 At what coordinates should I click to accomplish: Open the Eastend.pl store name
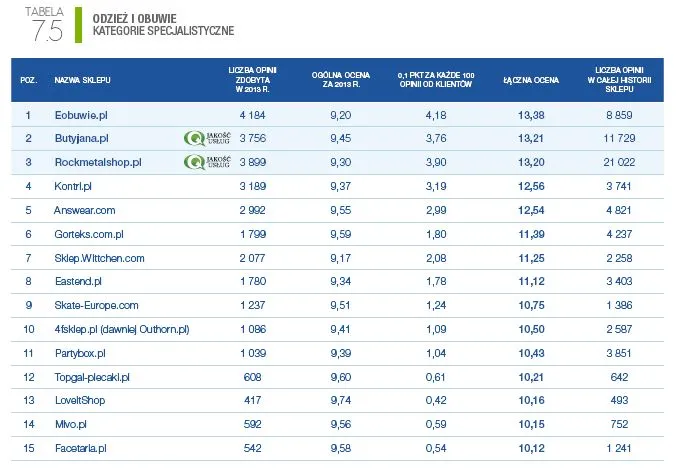click(77, 282)
